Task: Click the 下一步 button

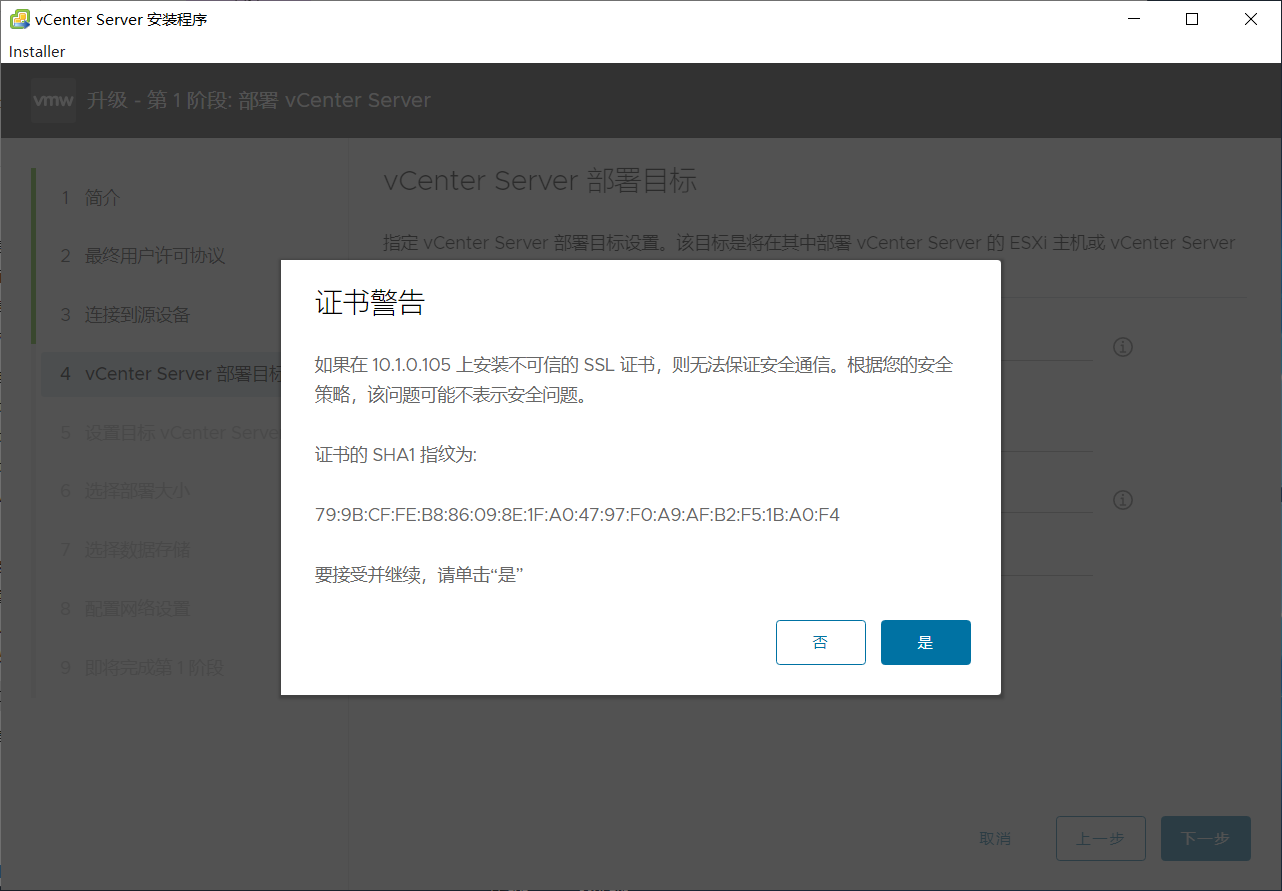Action: (1205, 838)
